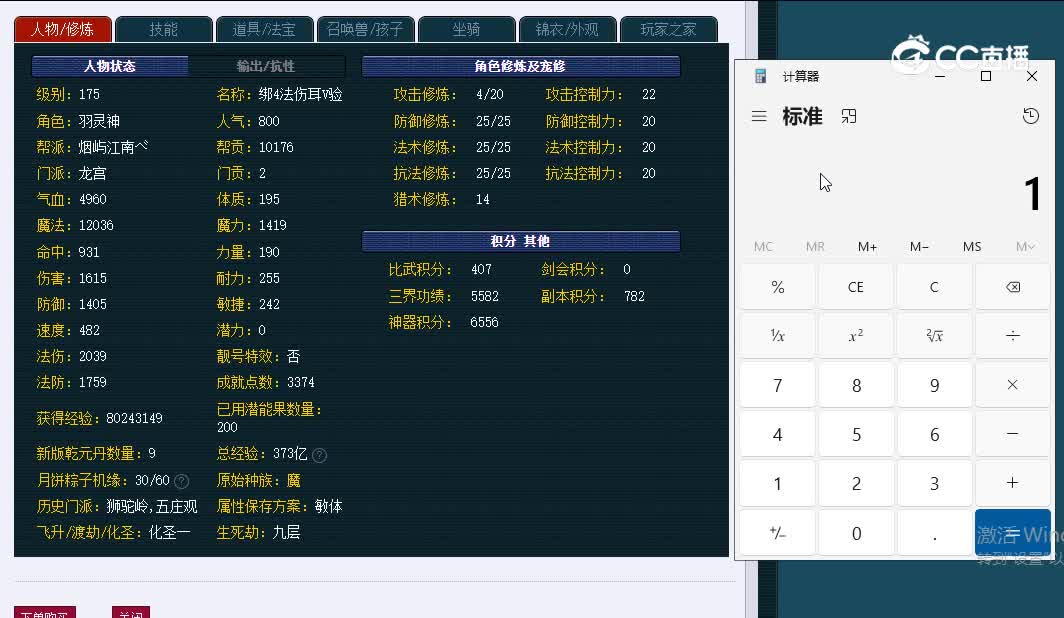Click the MC memory clear button
Image resolution: width=1064 pixels, height=618 pixels.
[763, 247]
